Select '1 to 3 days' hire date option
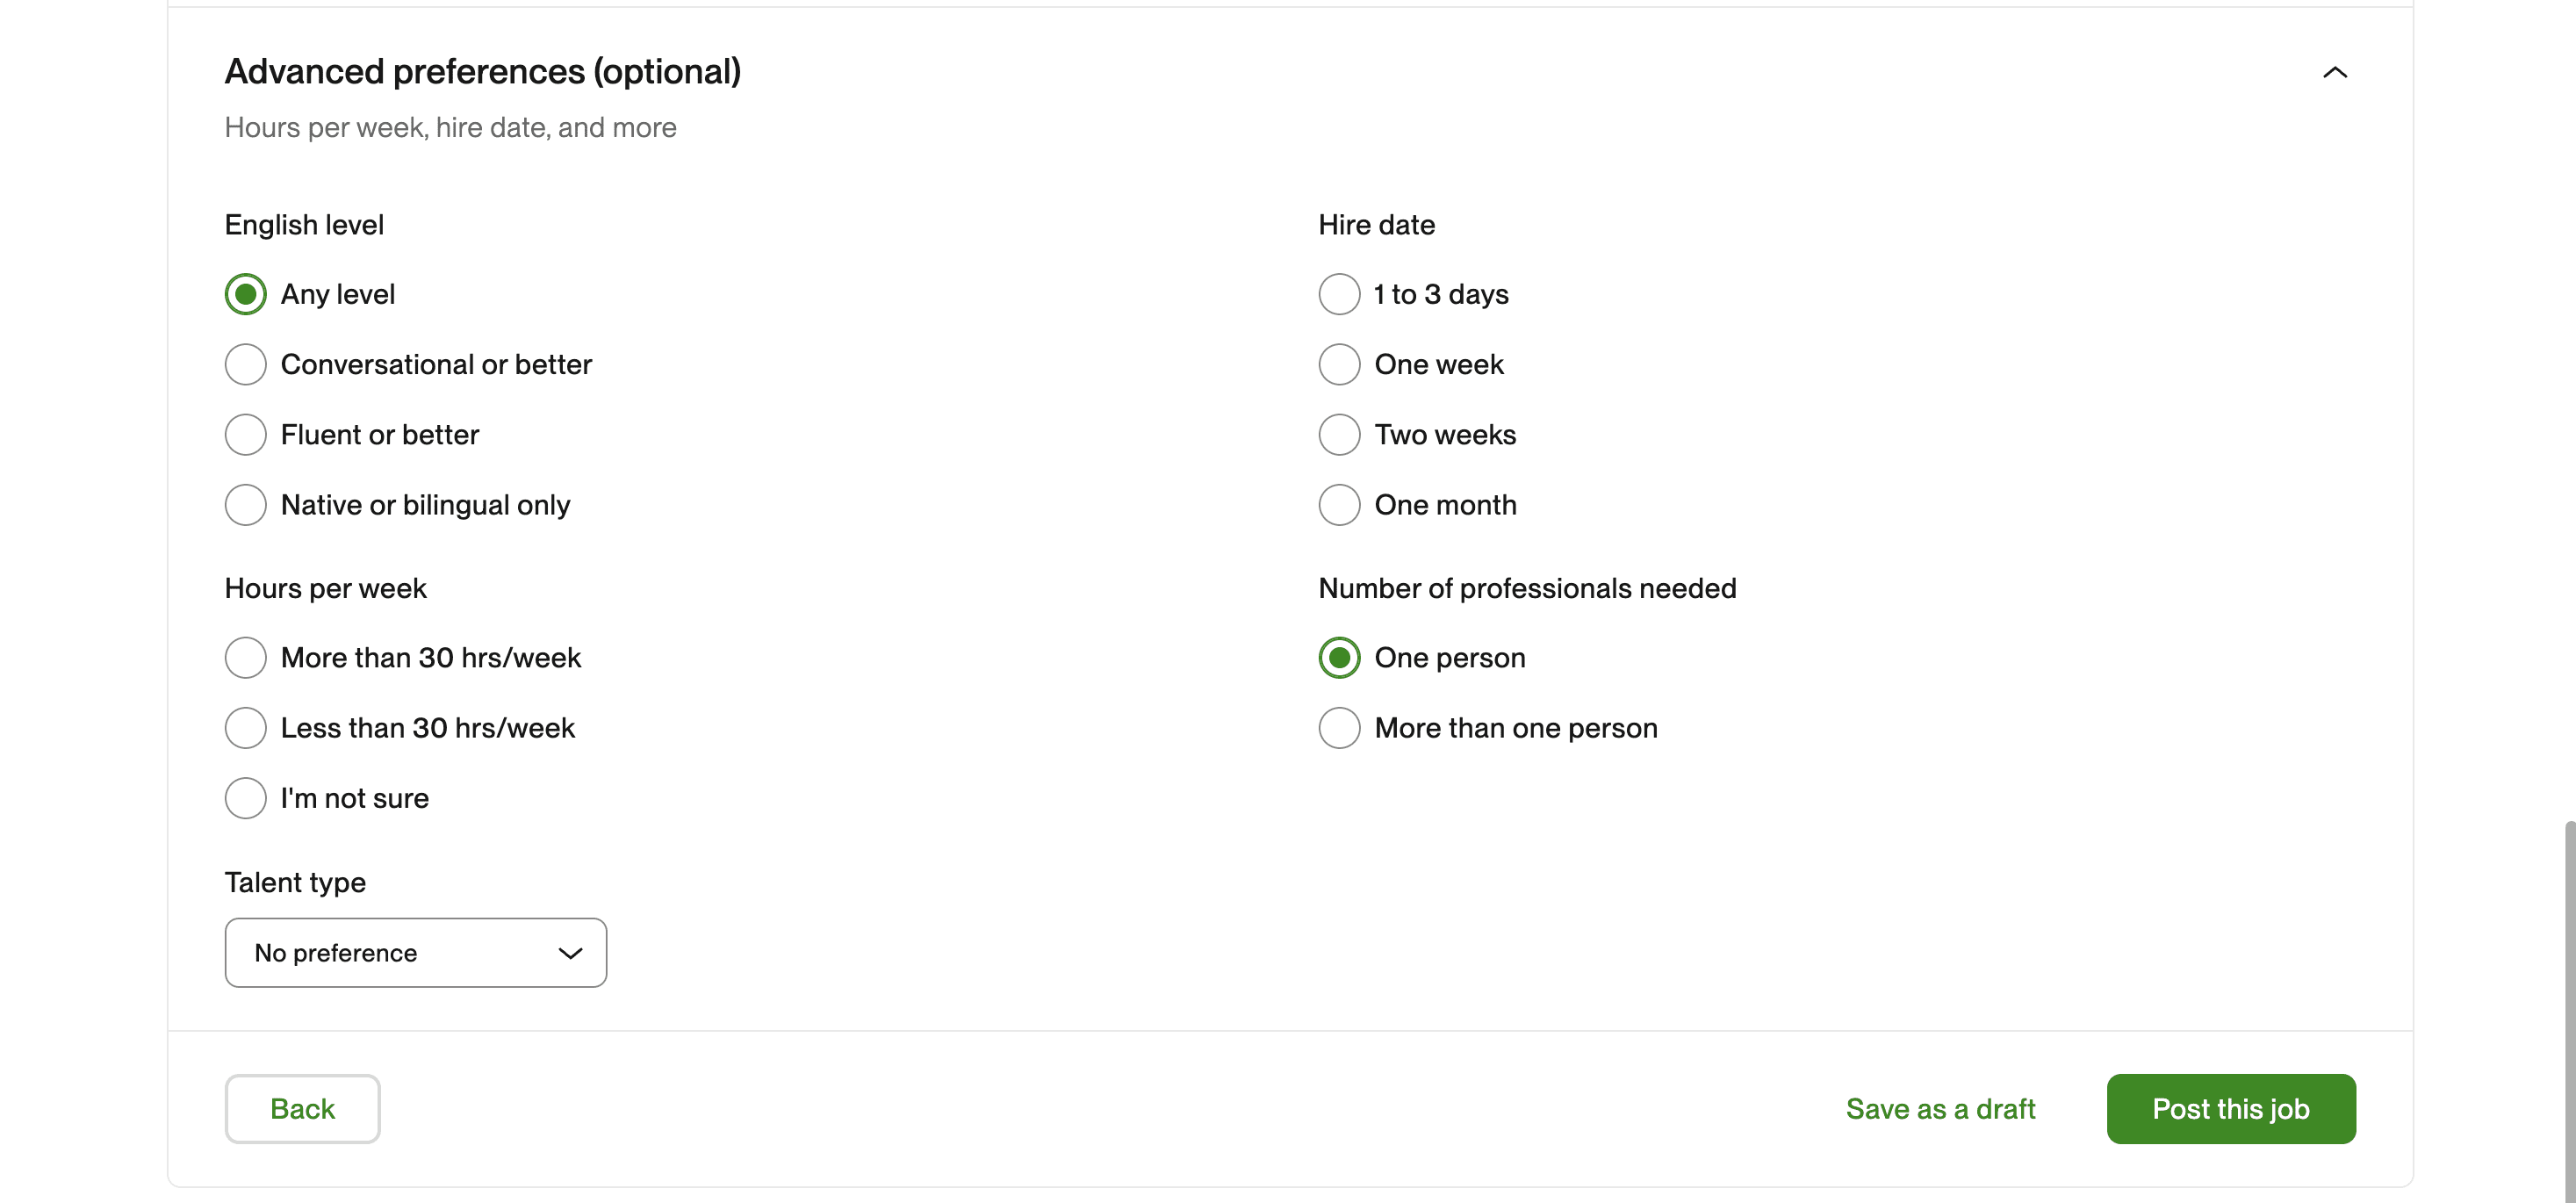The width and height of the screenshot is (2576, 1203). [x=1339, y=292]
